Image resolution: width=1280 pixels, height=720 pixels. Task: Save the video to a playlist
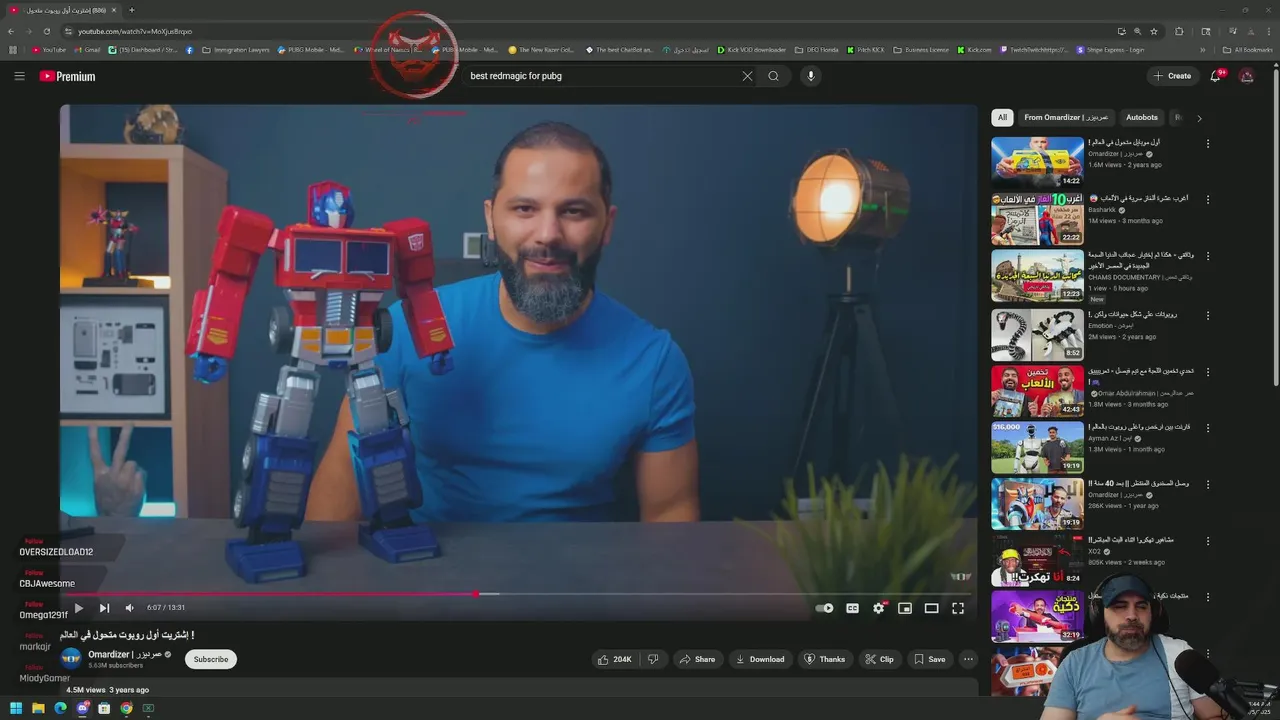coord(929,659)
